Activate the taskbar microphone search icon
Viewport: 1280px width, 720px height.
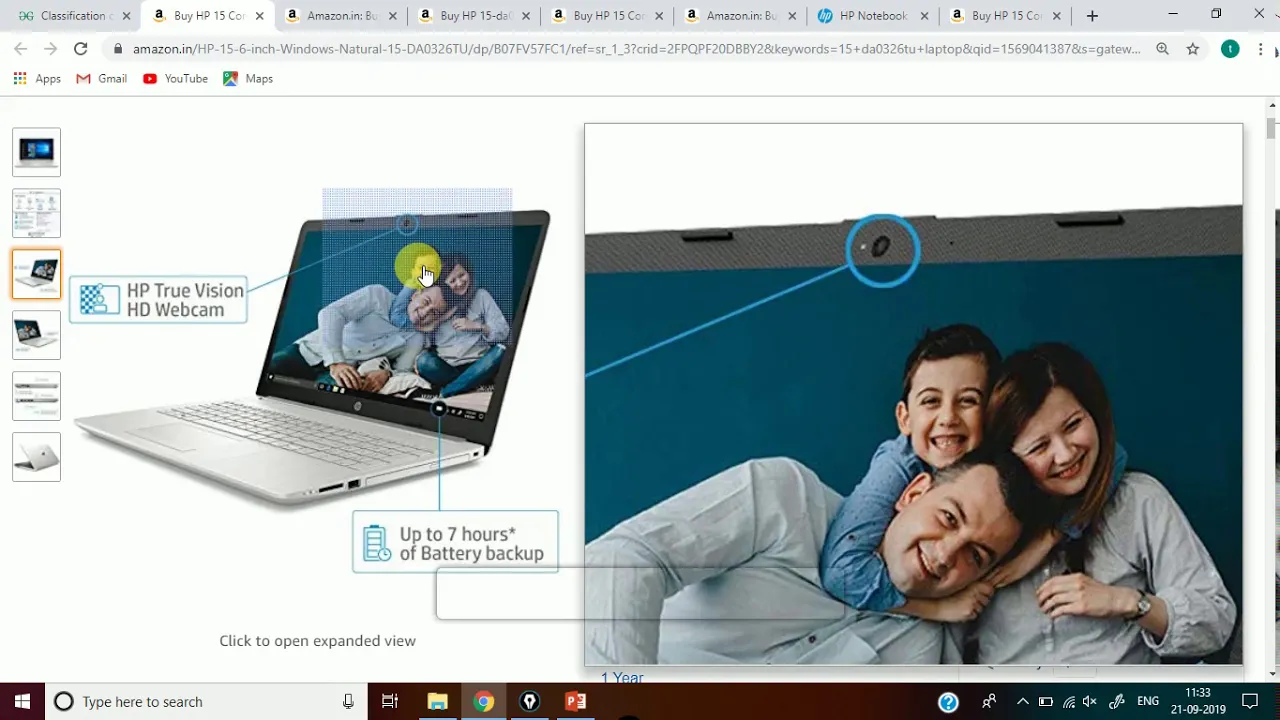(348, 701)
